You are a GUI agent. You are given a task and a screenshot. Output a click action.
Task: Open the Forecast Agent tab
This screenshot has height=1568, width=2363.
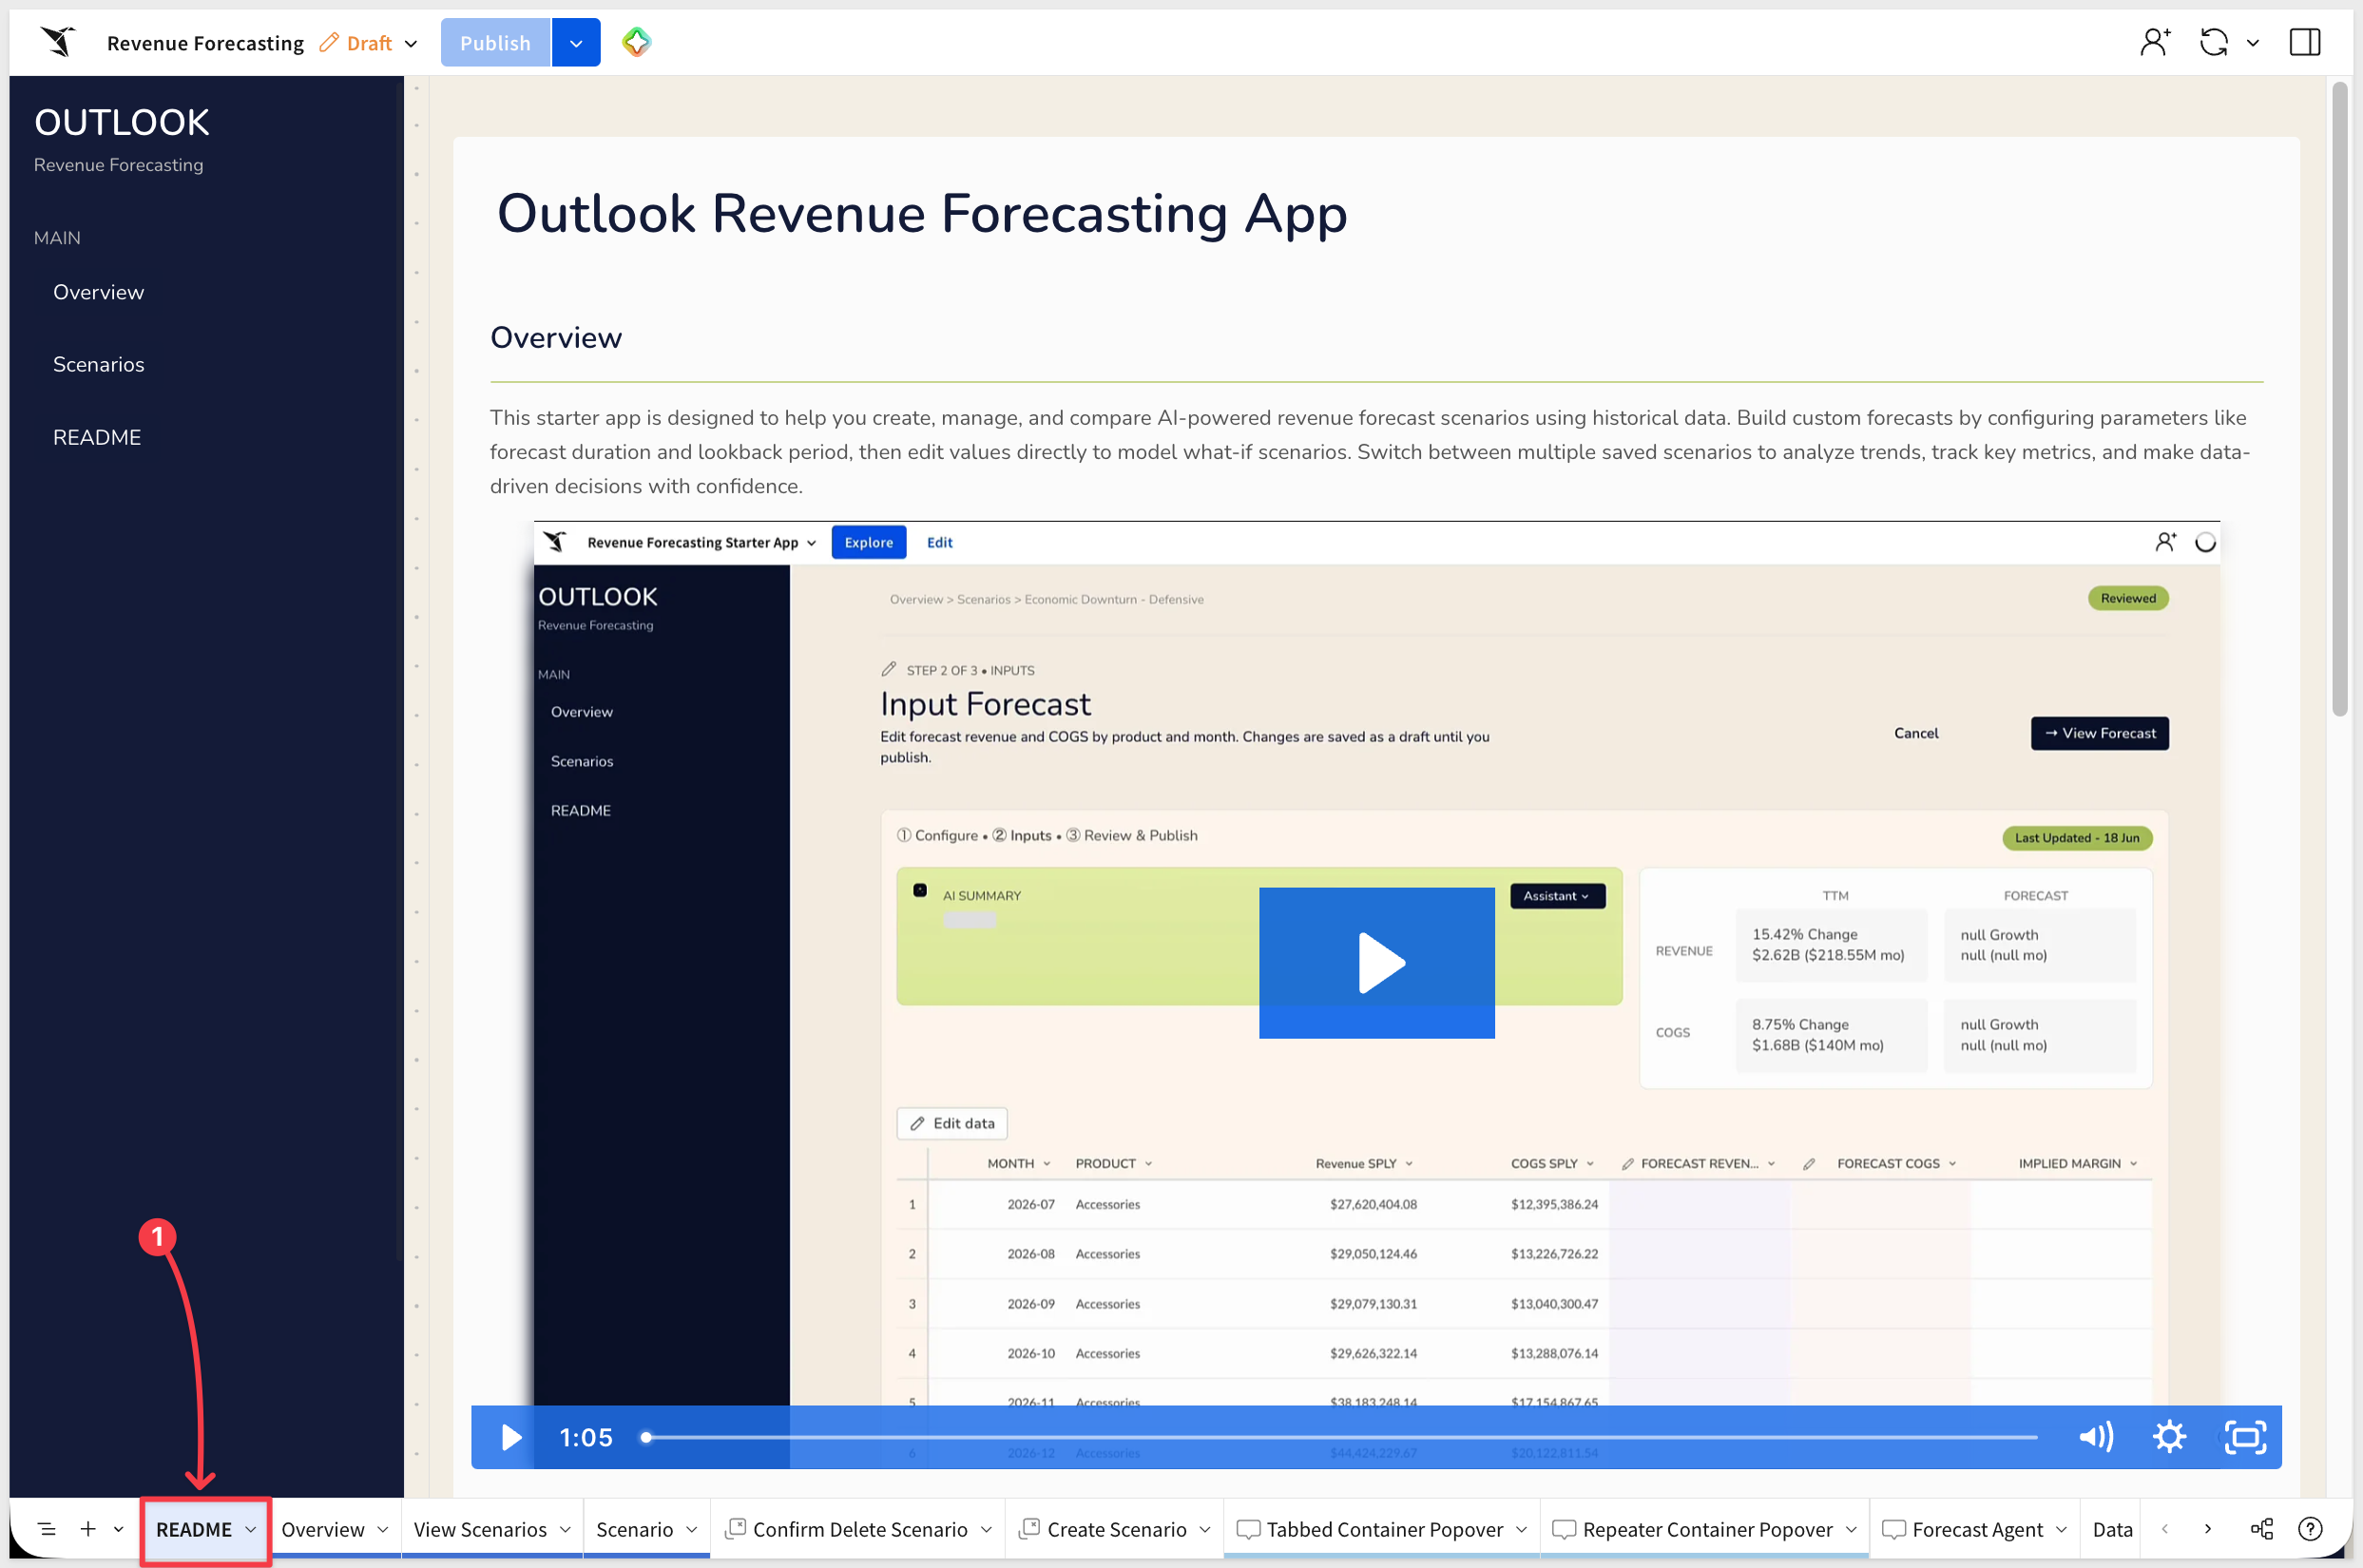pos(1977,1529)
